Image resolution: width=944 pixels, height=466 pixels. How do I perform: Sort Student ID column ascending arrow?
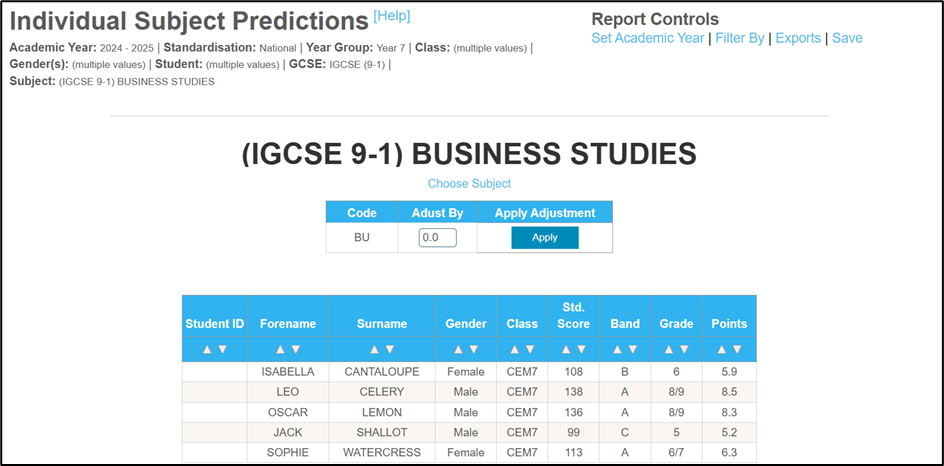point(207,349)
